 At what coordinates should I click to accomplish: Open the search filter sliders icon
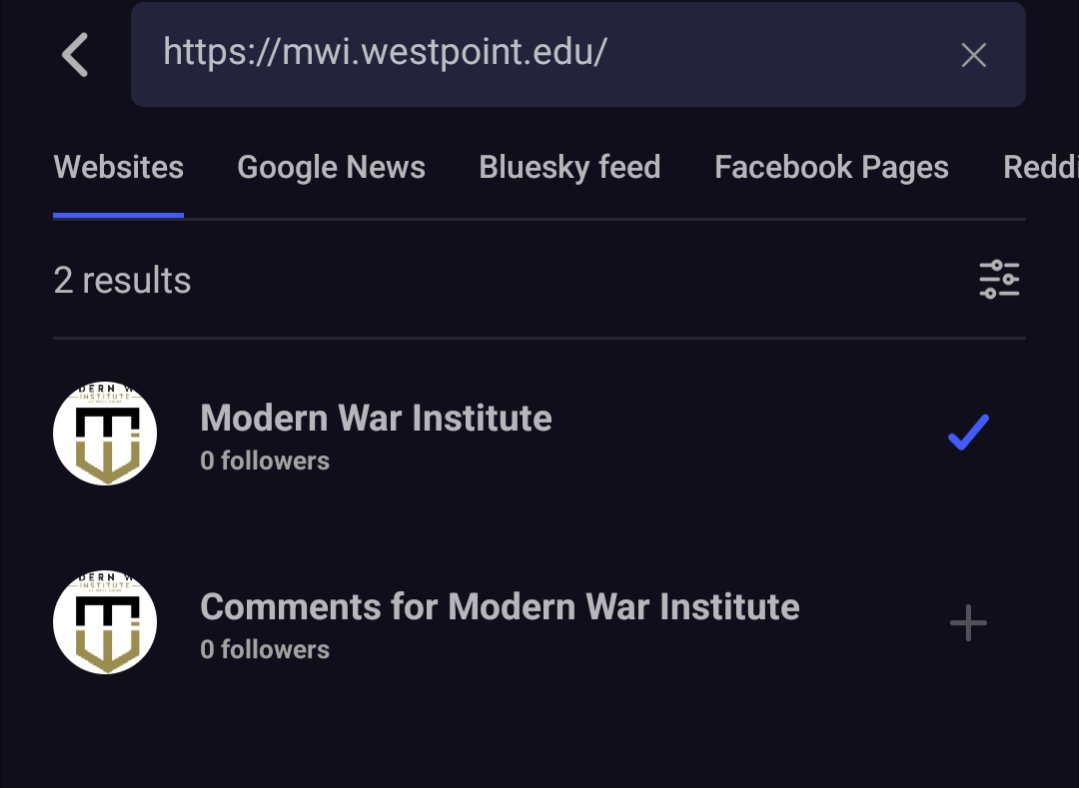coord(999,279)
